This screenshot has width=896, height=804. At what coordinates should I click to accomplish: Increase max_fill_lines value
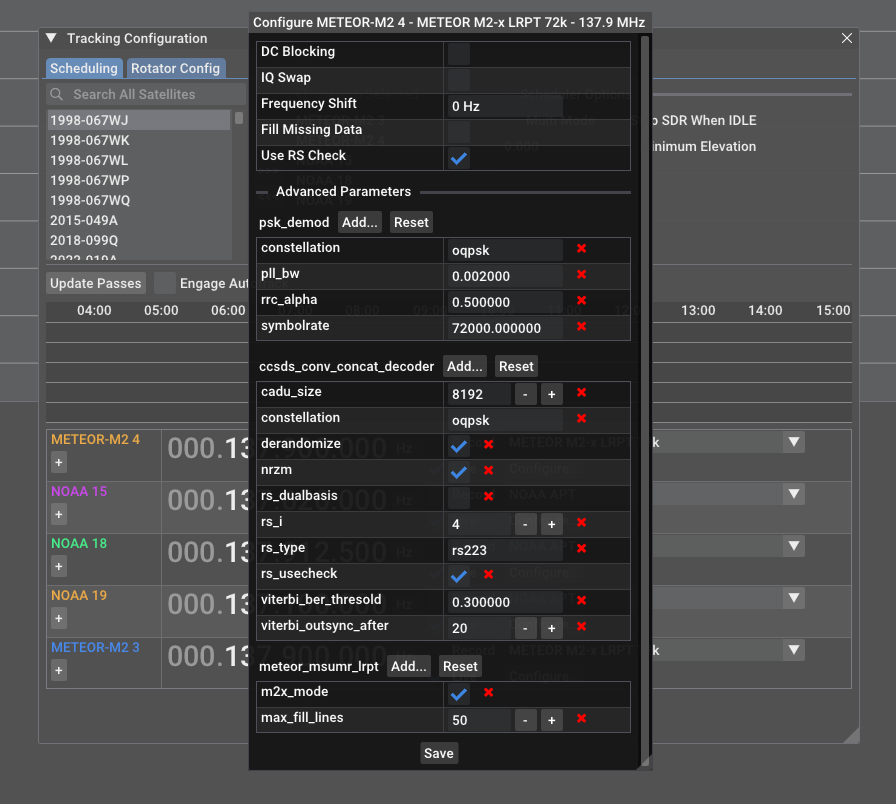point(551,720)
